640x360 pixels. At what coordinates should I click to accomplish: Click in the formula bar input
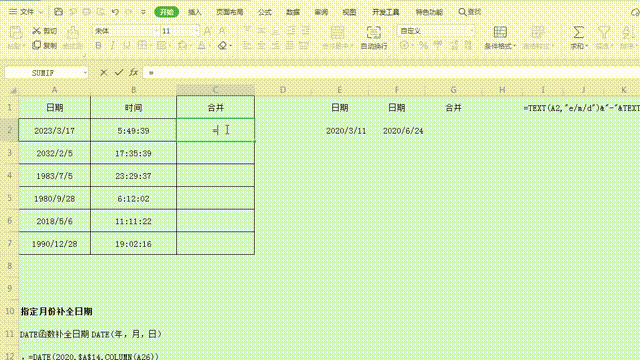(392, 73)
